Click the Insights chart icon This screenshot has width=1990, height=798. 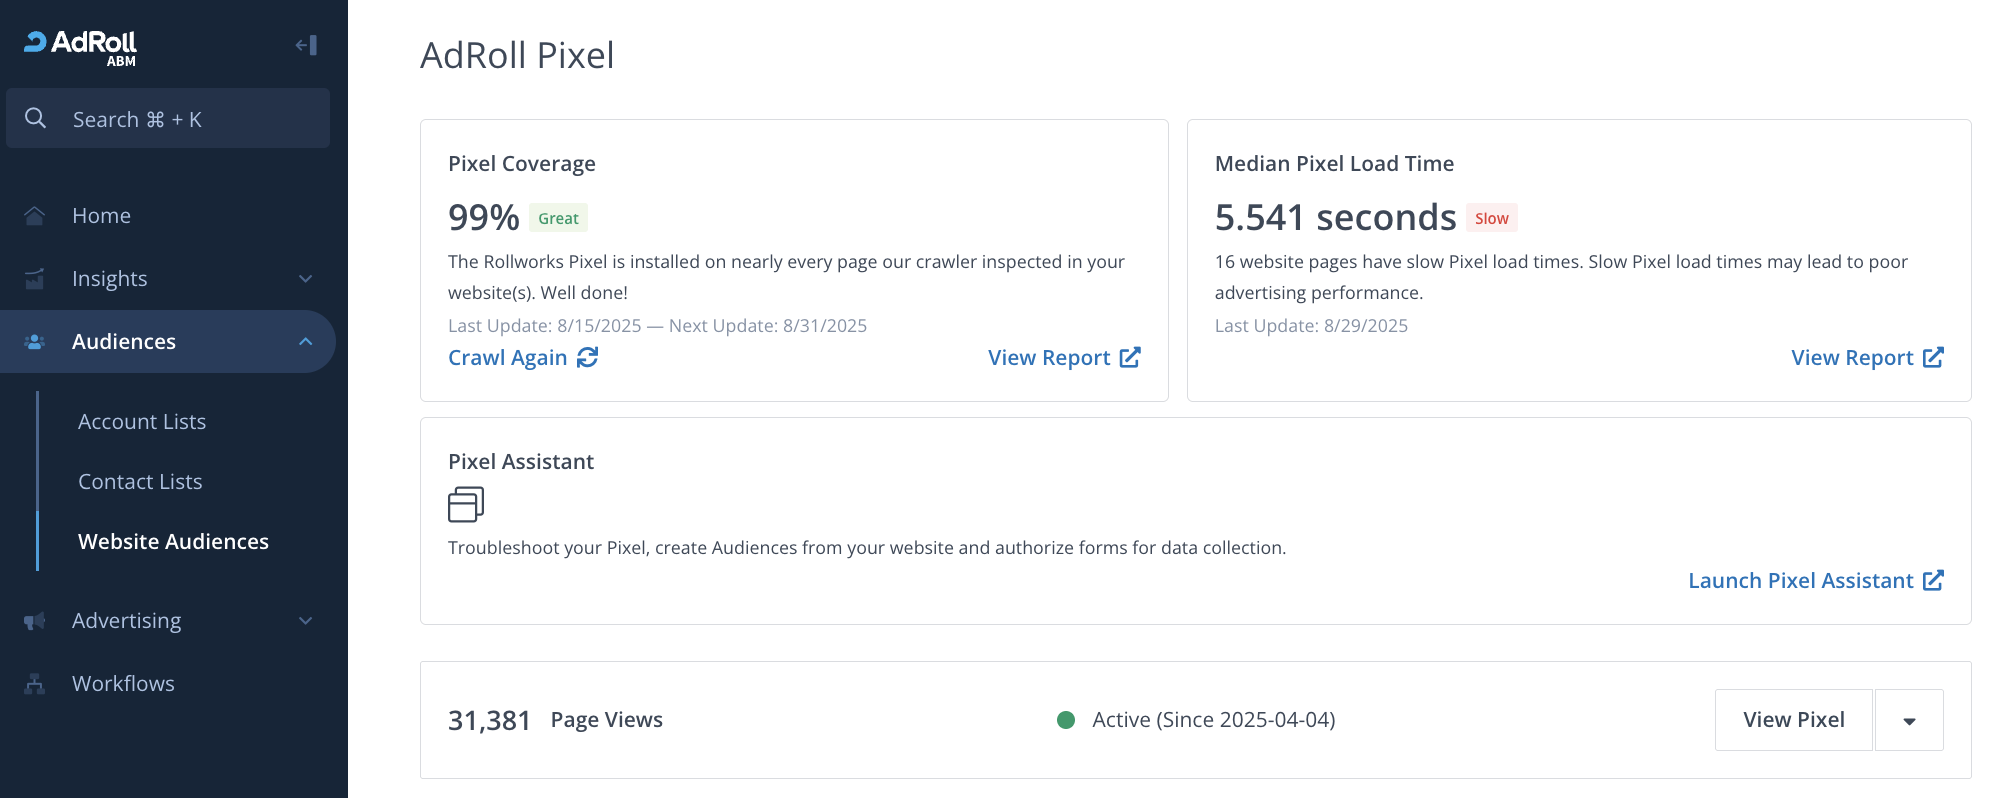pos(35,279)
